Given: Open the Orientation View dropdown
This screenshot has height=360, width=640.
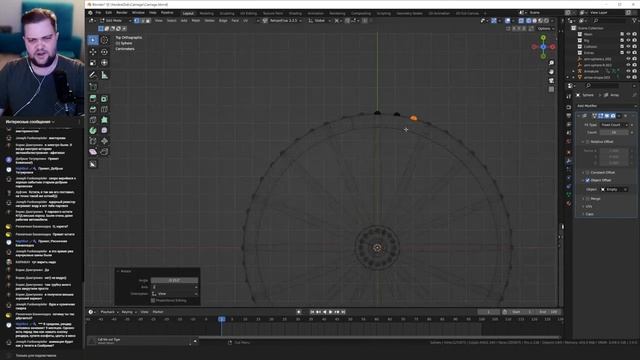Looking at the screenshot, I should point(175,294).
